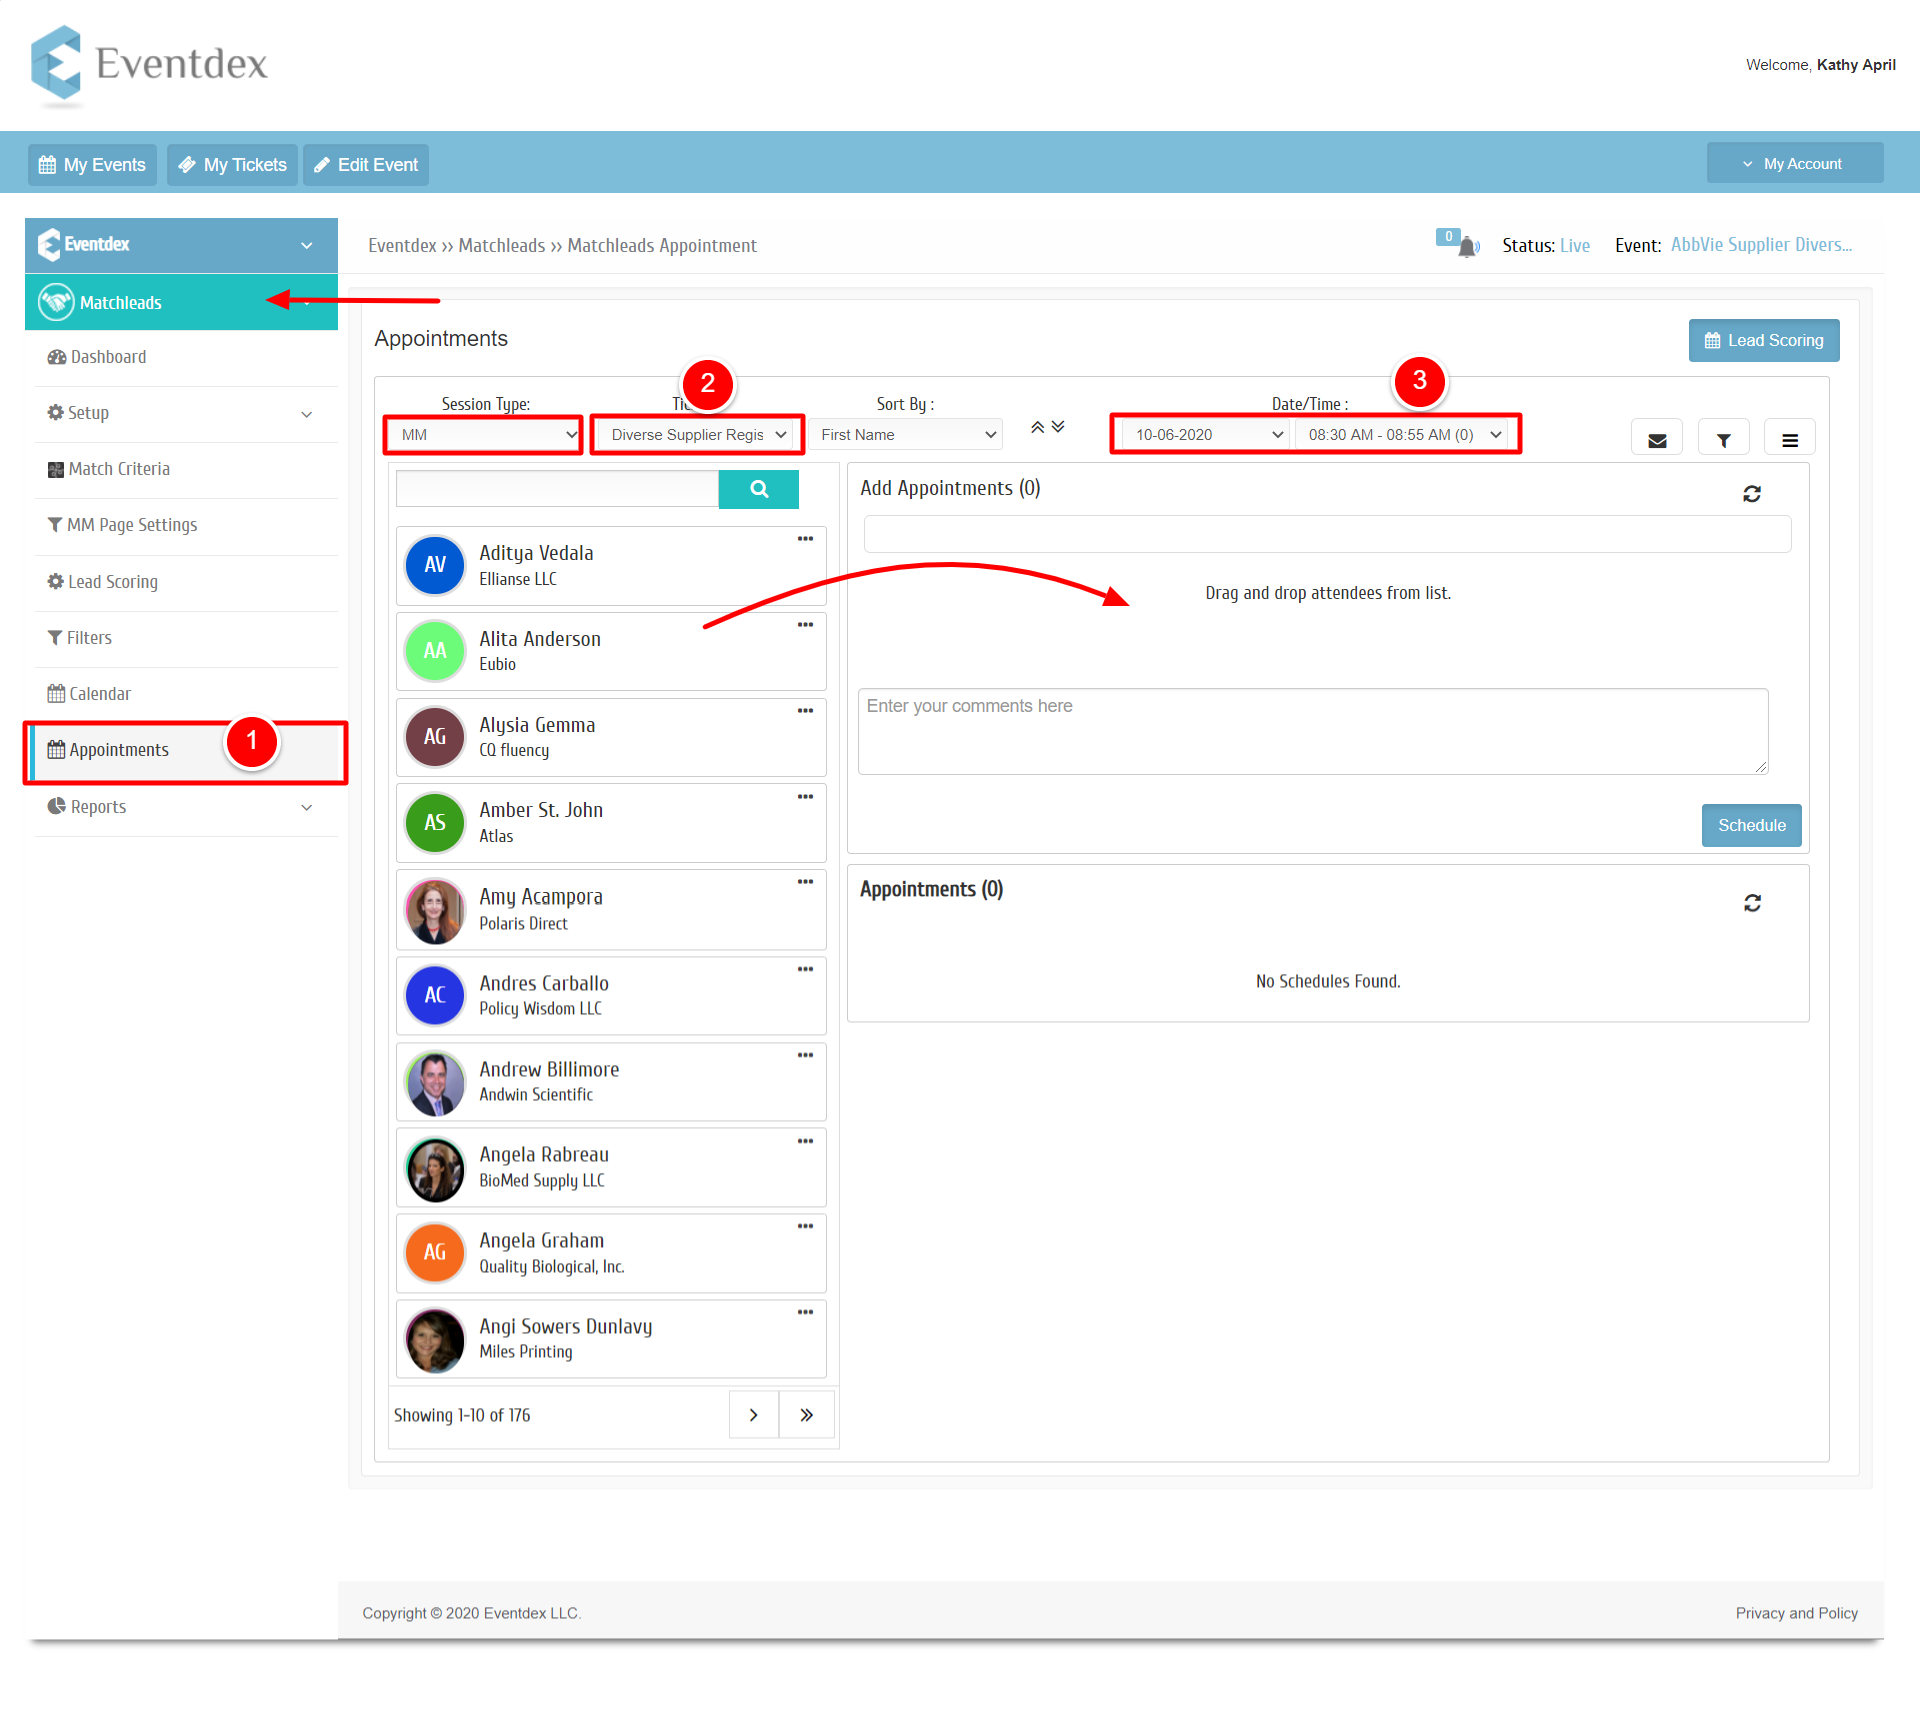This screenshot has height=1723, width=1920.
Task: Go to next page of attendees
Action: click(x=754, y=1415)
